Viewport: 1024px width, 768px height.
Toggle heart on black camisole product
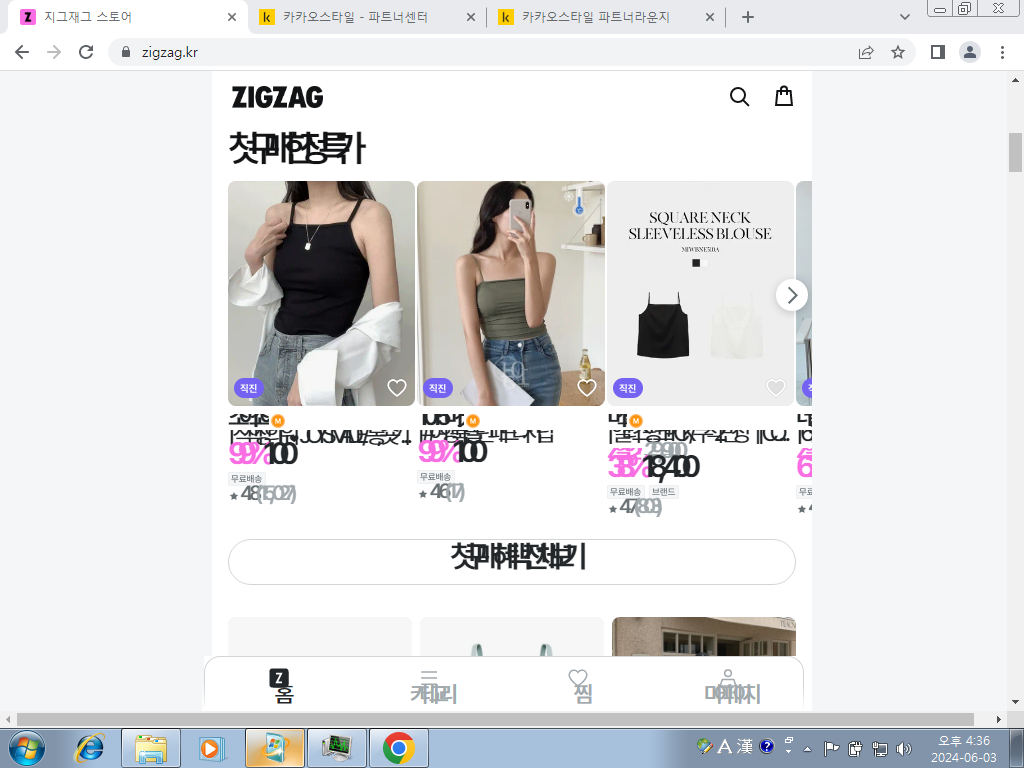tap(397, 388)
